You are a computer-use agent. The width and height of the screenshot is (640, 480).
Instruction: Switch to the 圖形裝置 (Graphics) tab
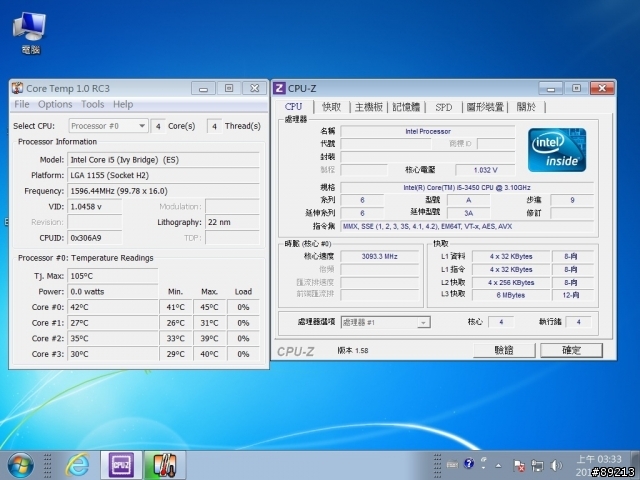coord(485,107)
